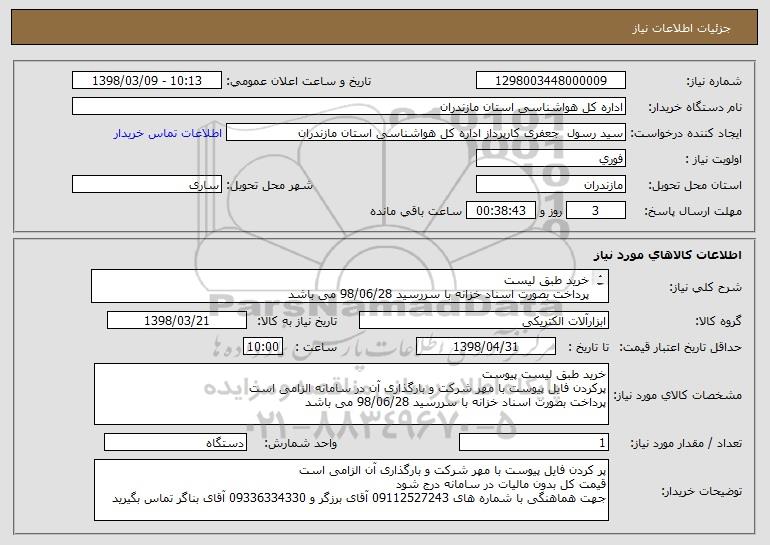
Task: Select the priority field showing فوری
Action: point(550,159)
